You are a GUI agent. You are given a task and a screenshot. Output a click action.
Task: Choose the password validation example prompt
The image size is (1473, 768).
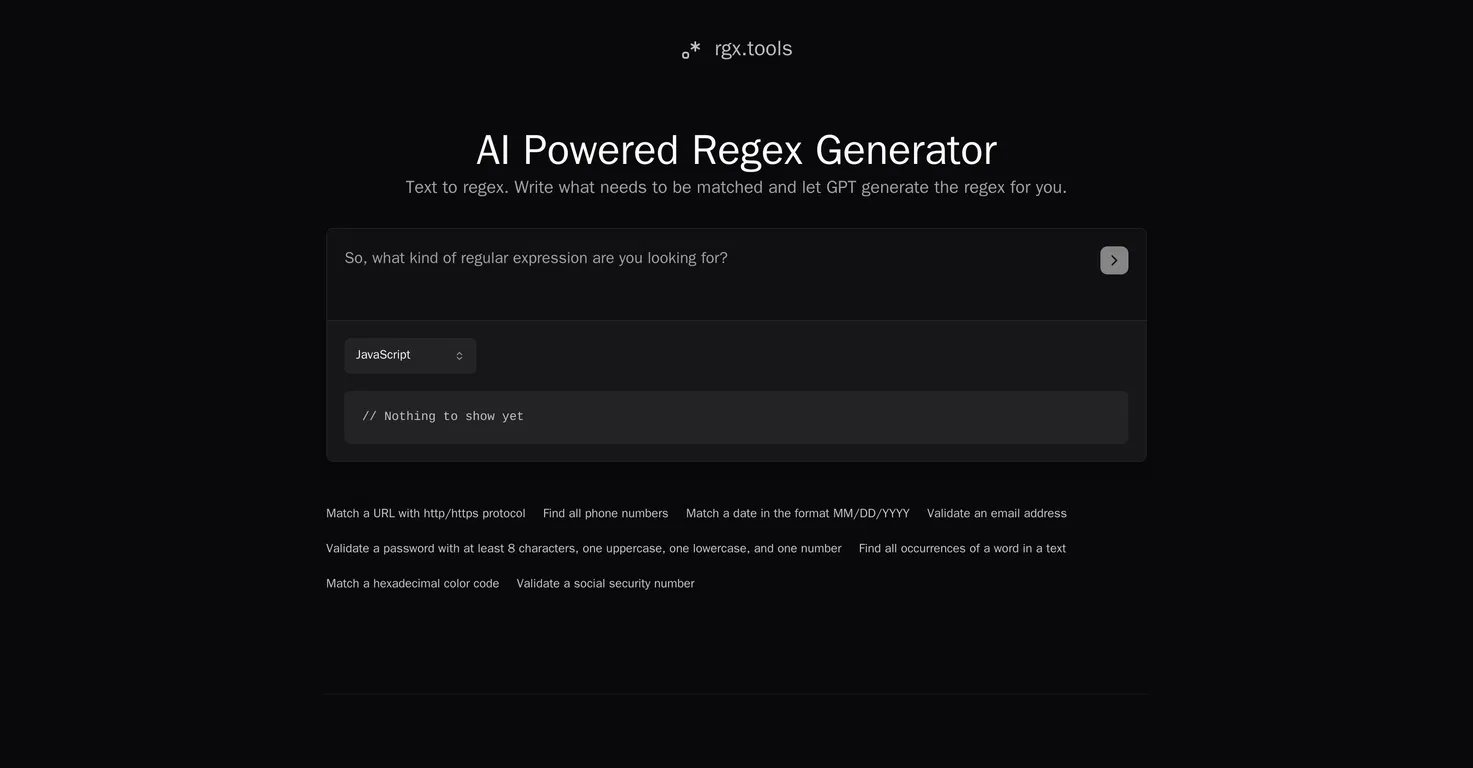point(583,549)
